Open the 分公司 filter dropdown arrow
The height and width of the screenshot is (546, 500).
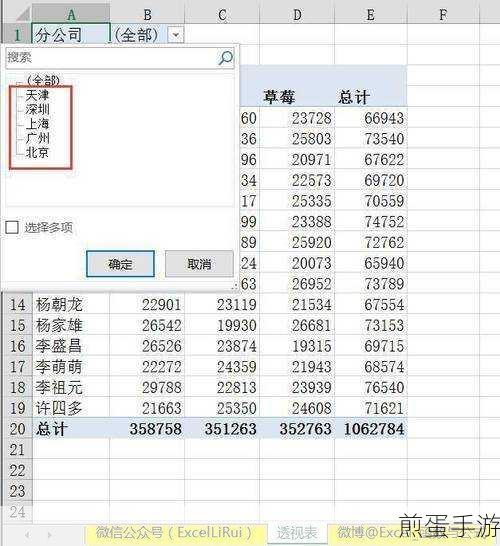pos(175,35)
